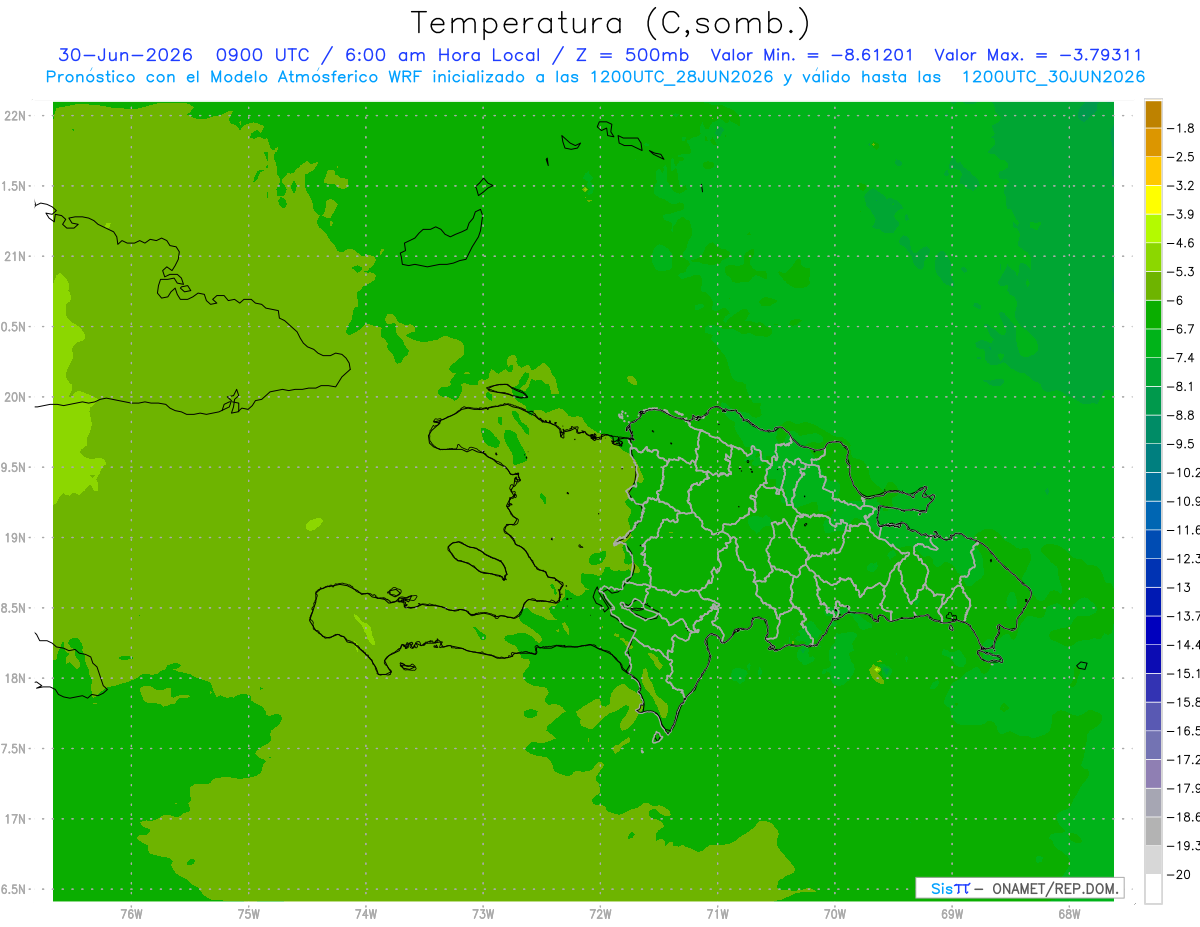Click the "Valor Min. = -8.61201" value
Screen dimensions: 1200x927
tap(811, 55)
